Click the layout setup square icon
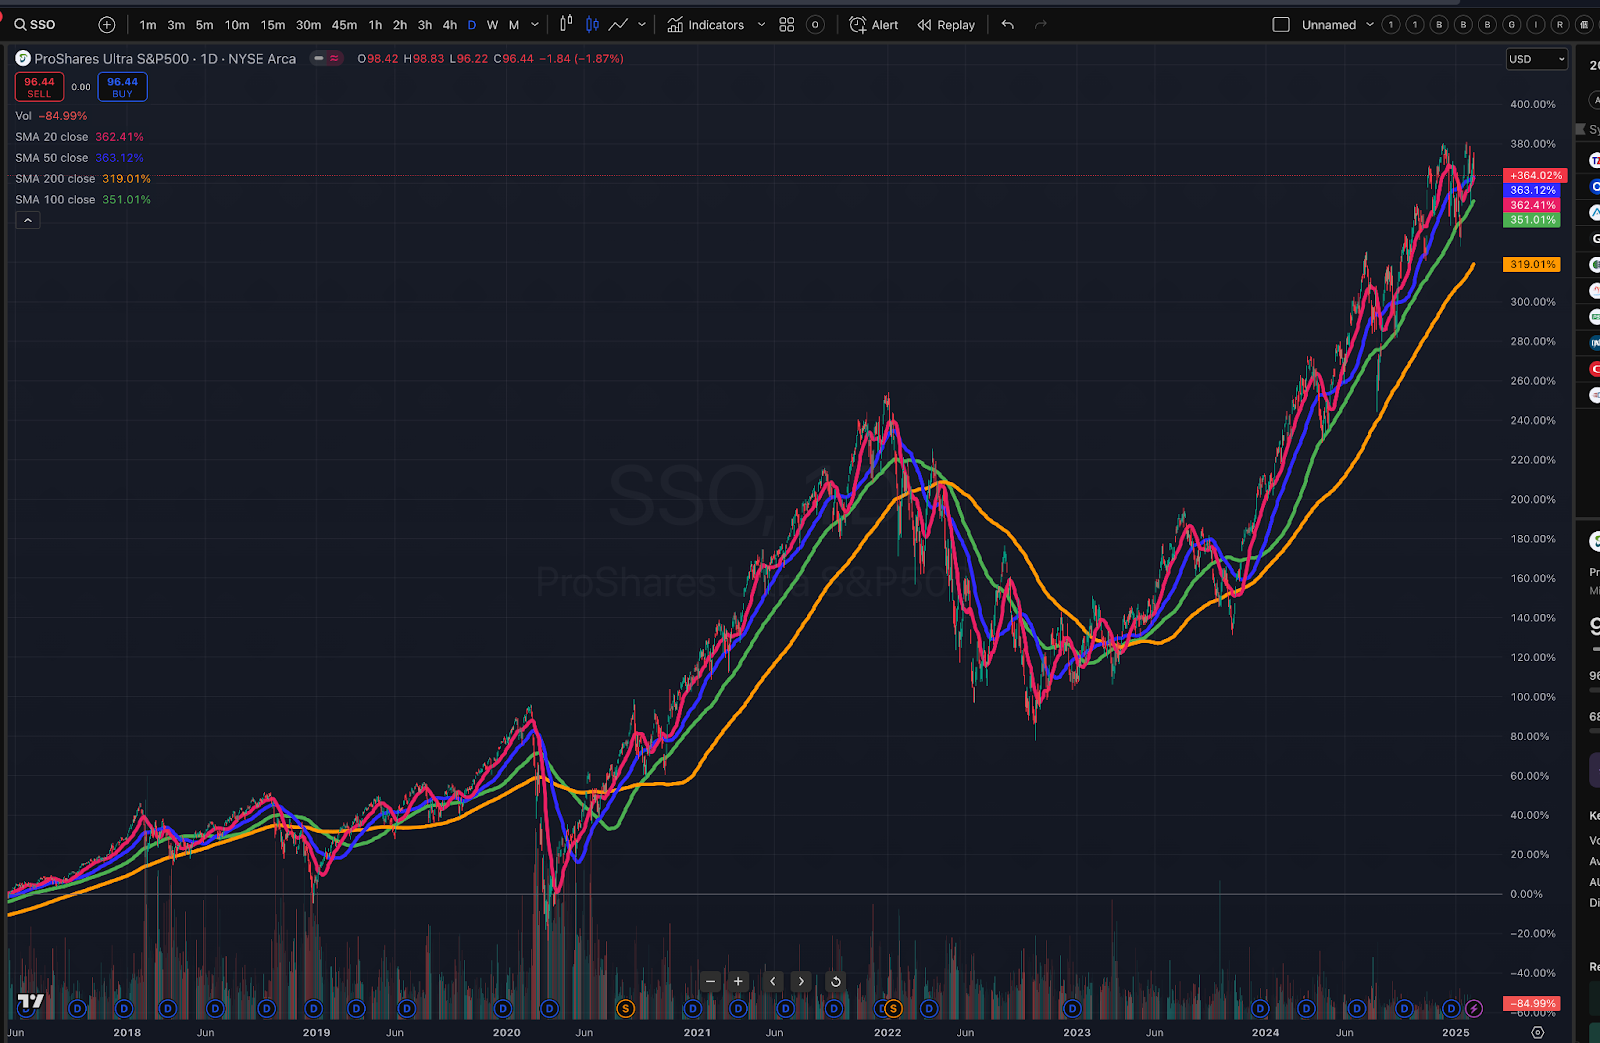This screenshot has width=1600, height=1043. (x=1281, y=25)
